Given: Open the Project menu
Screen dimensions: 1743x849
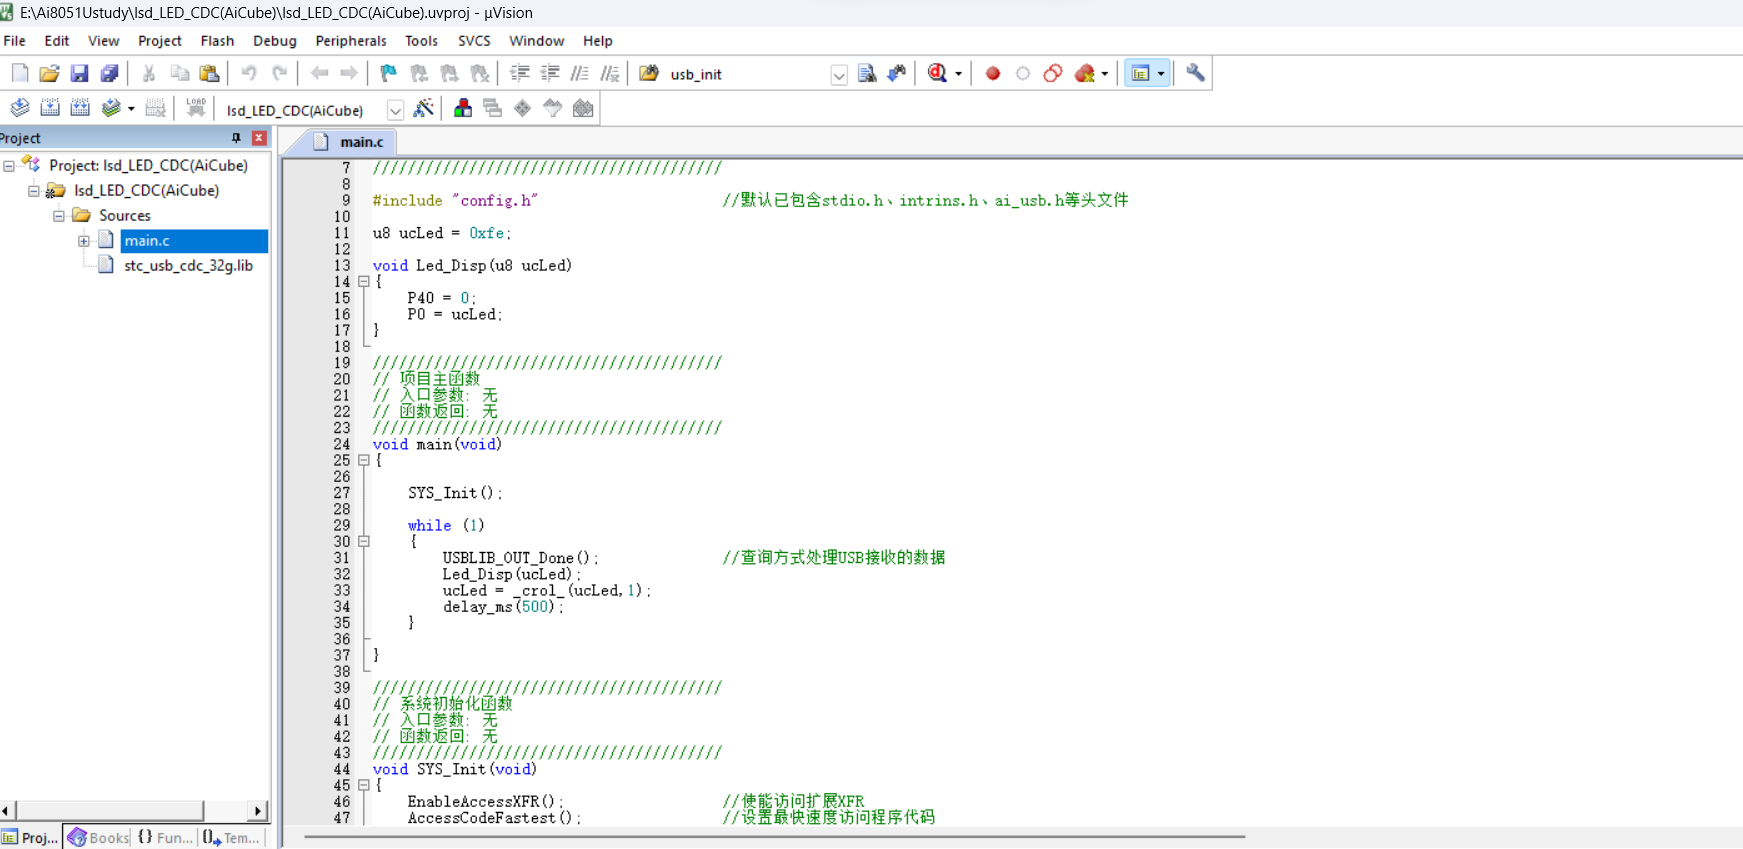Looking at the screenshot, I should pos(160,41).
